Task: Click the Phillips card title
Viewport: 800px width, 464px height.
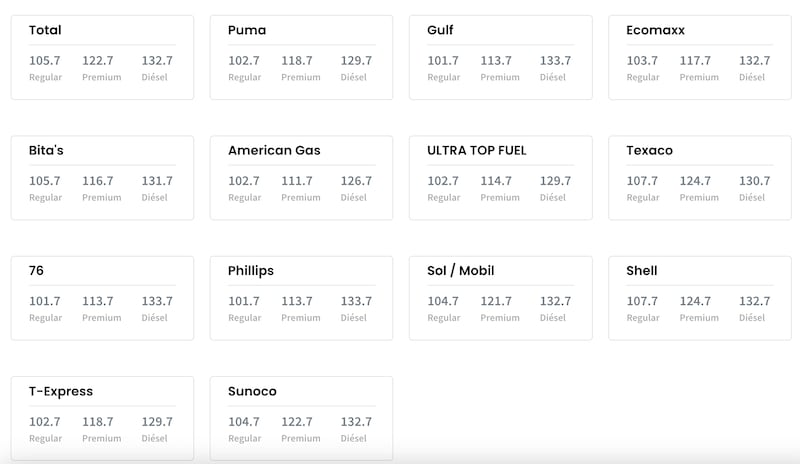Action: point(250,271)
